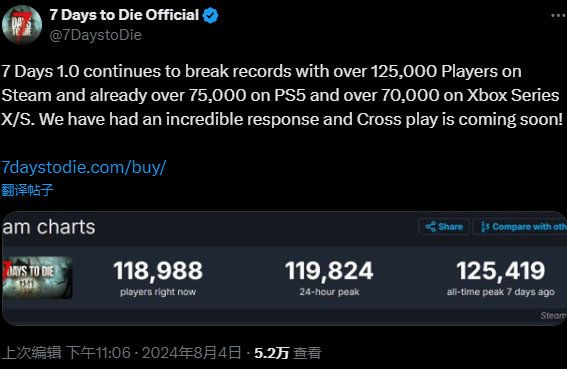567x369 pixels.
Task: Click the 下午11:06 2024年8月4日 timestamp
Action: click(154, 352)
